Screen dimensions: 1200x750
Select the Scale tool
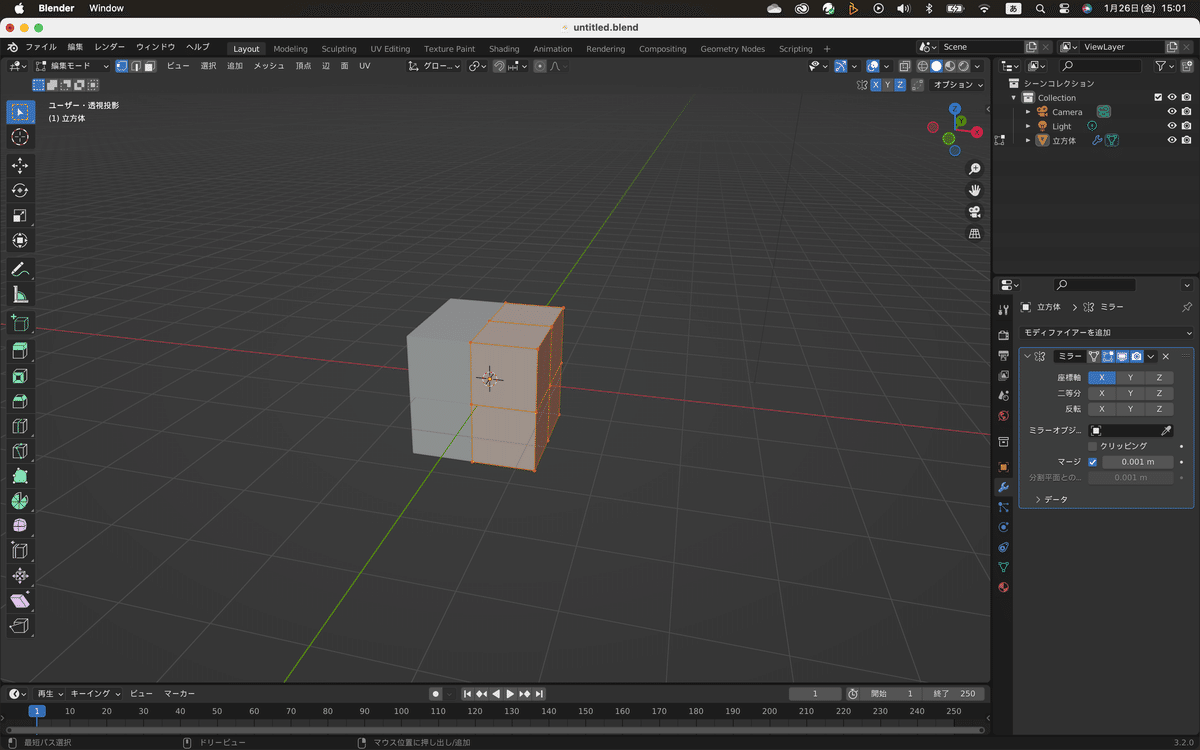pos(20,215)
